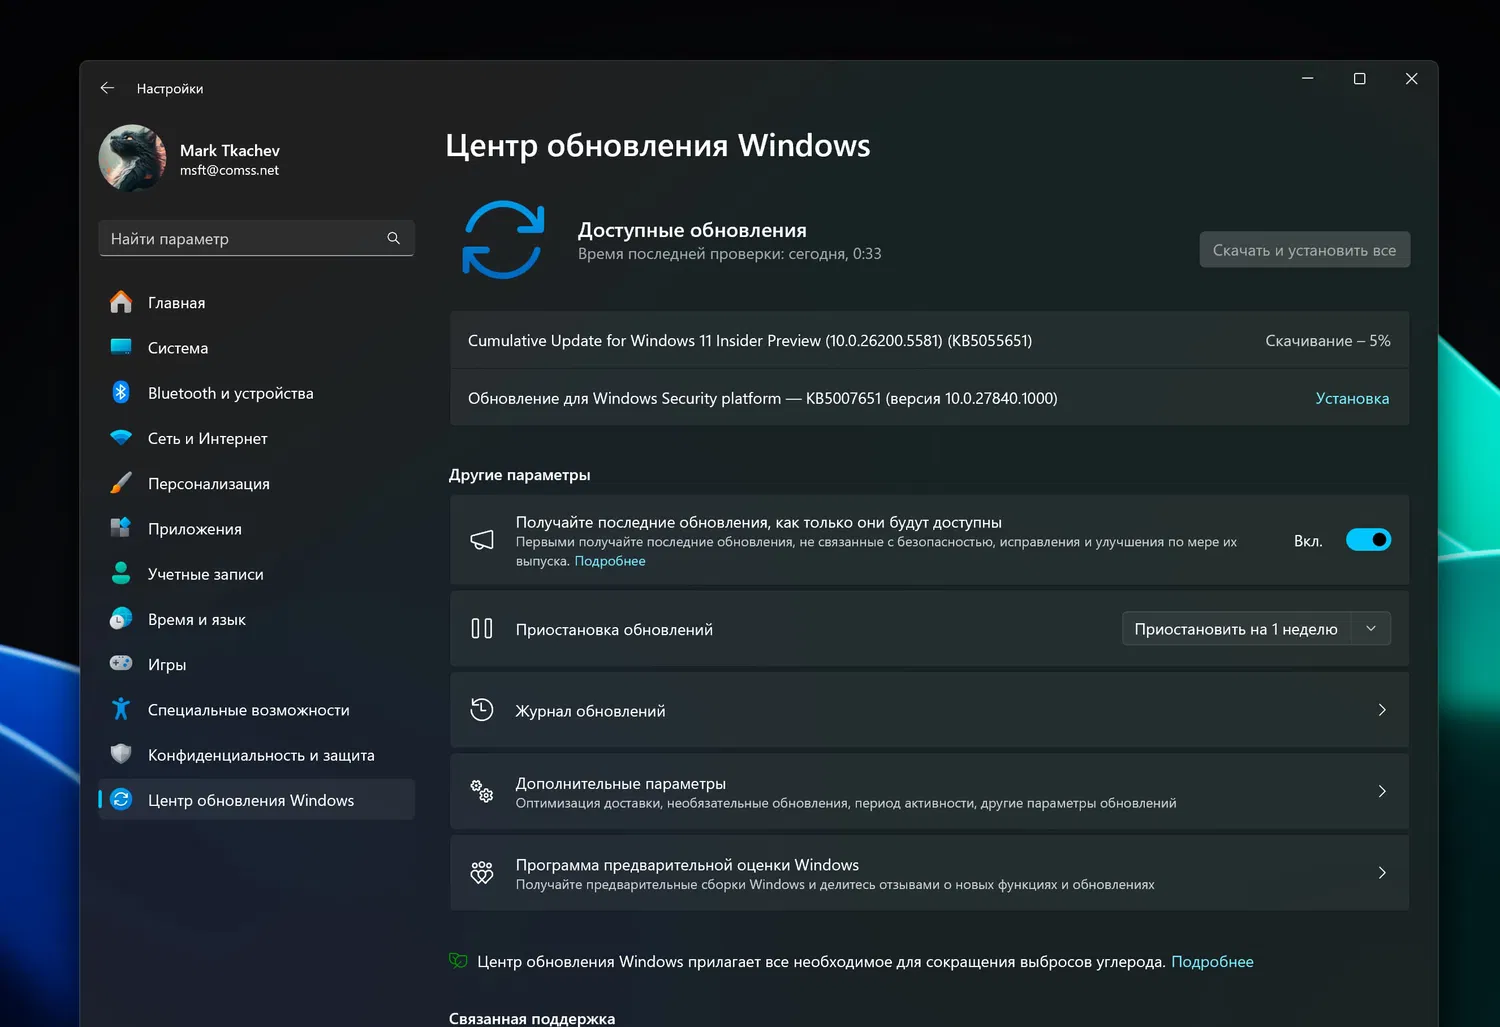
Task: Click Скачать и установить все button
Action: [1304, 250]
